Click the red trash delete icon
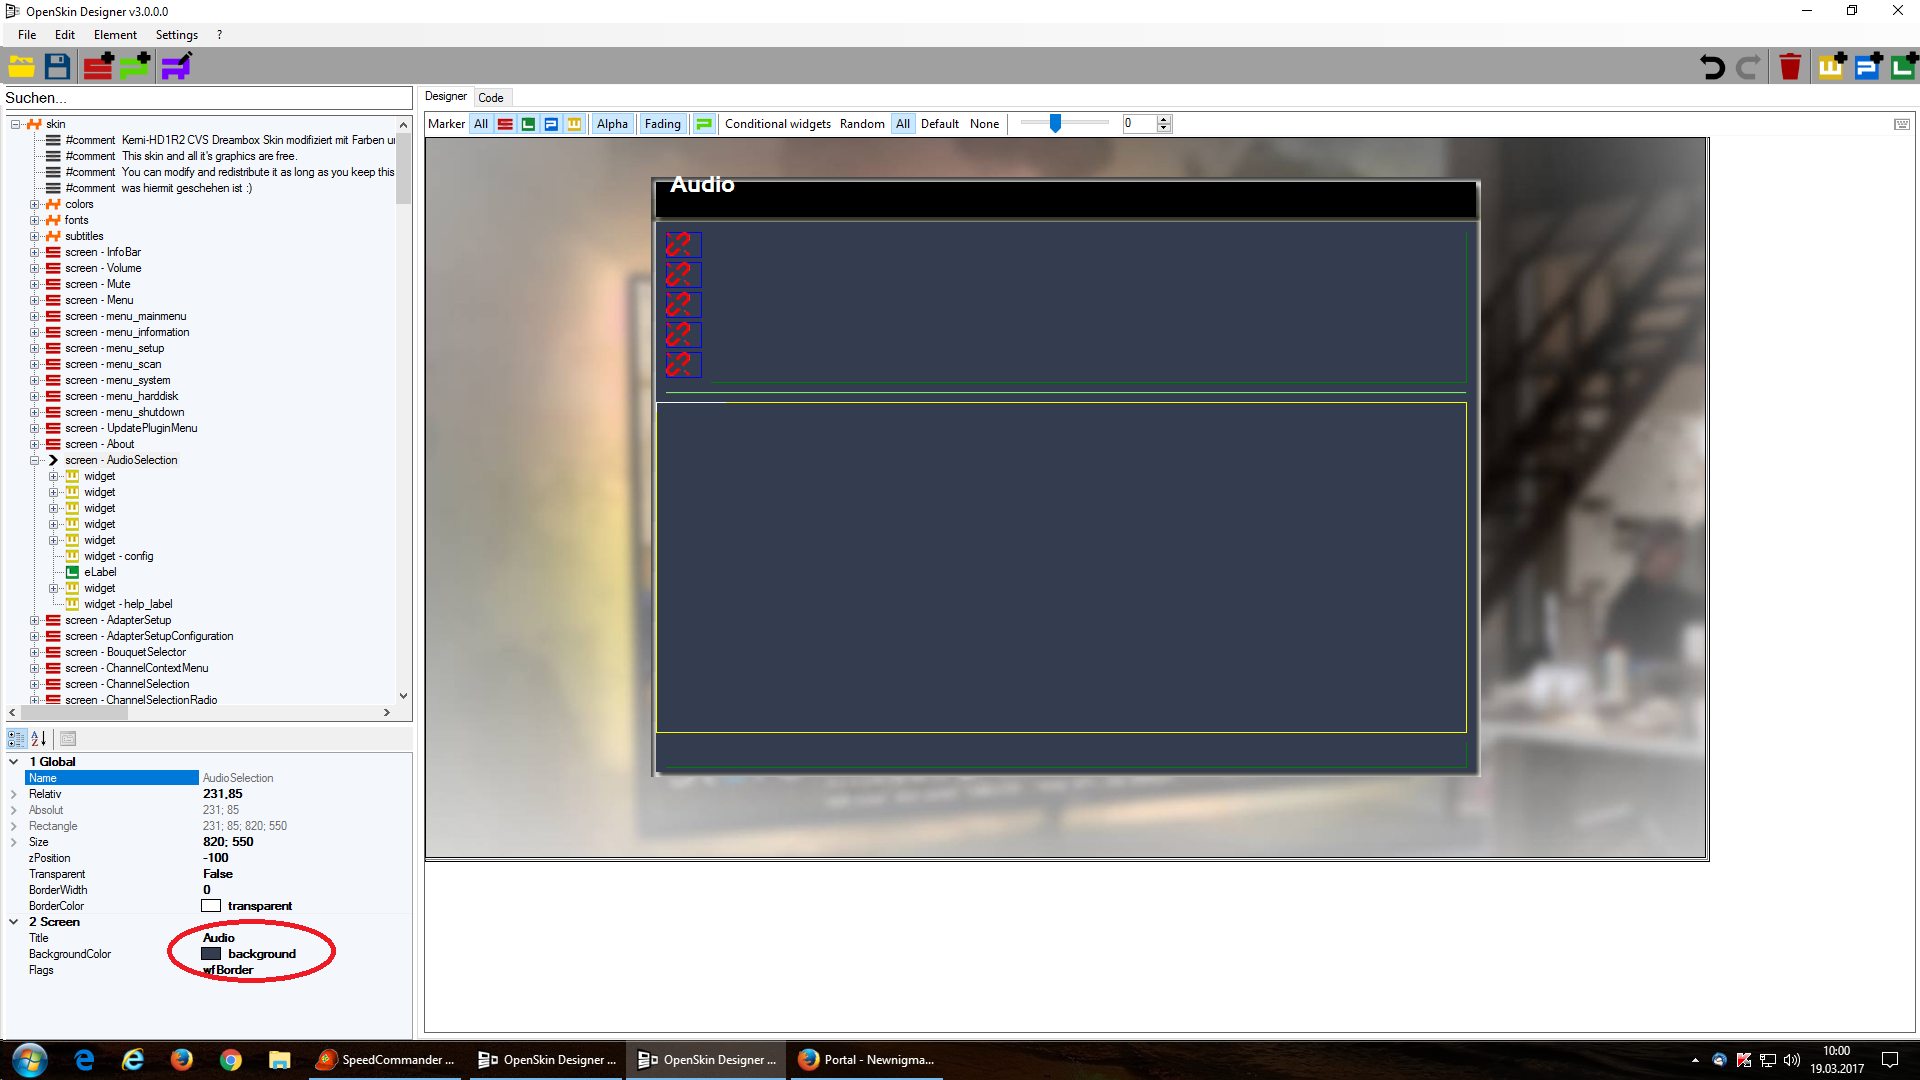 click(1790, 67)
